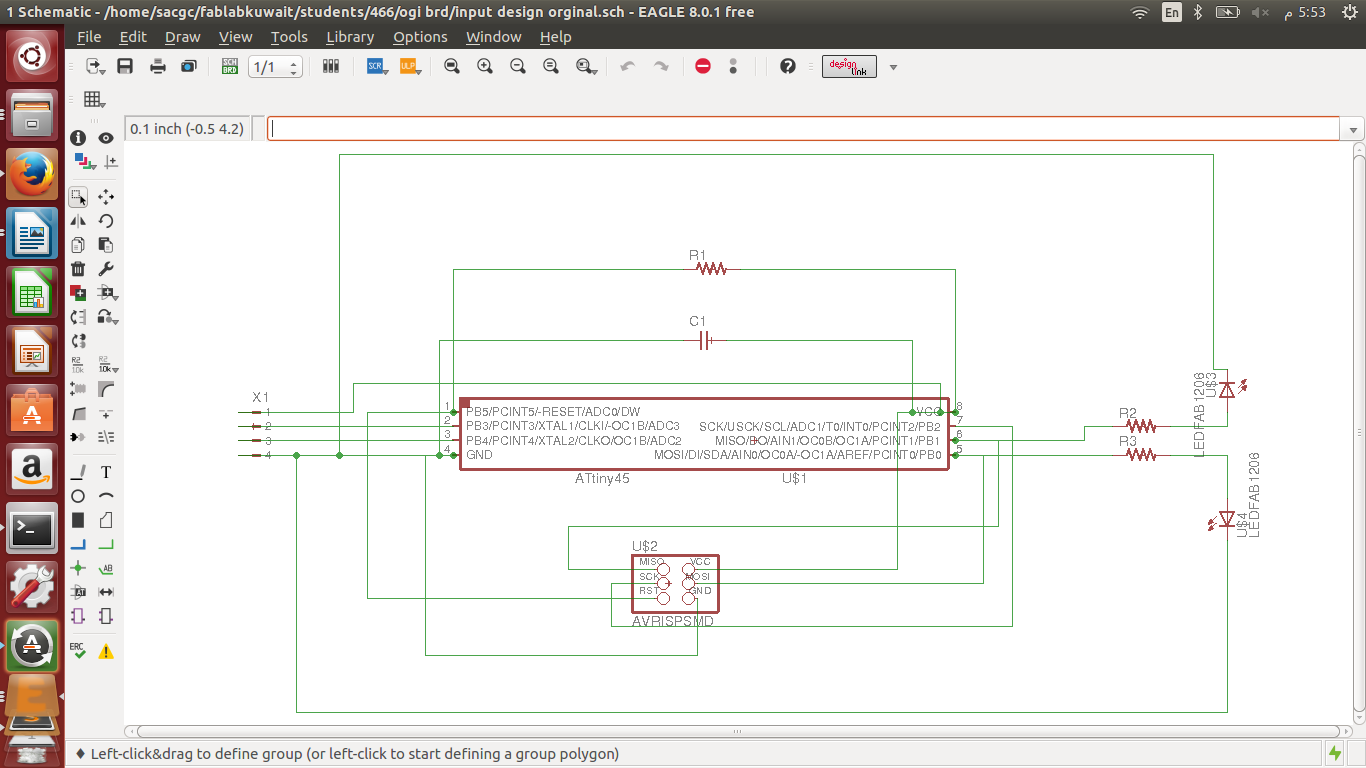
Task: Select the Junction tool
Action: 78,568
